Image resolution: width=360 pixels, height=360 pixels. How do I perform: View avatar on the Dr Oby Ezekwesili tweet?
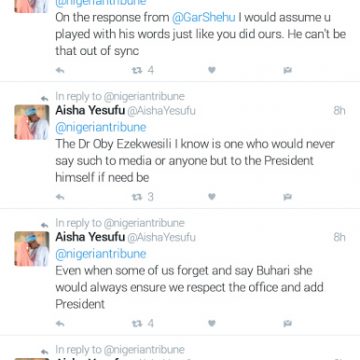[x=32, y=122]
